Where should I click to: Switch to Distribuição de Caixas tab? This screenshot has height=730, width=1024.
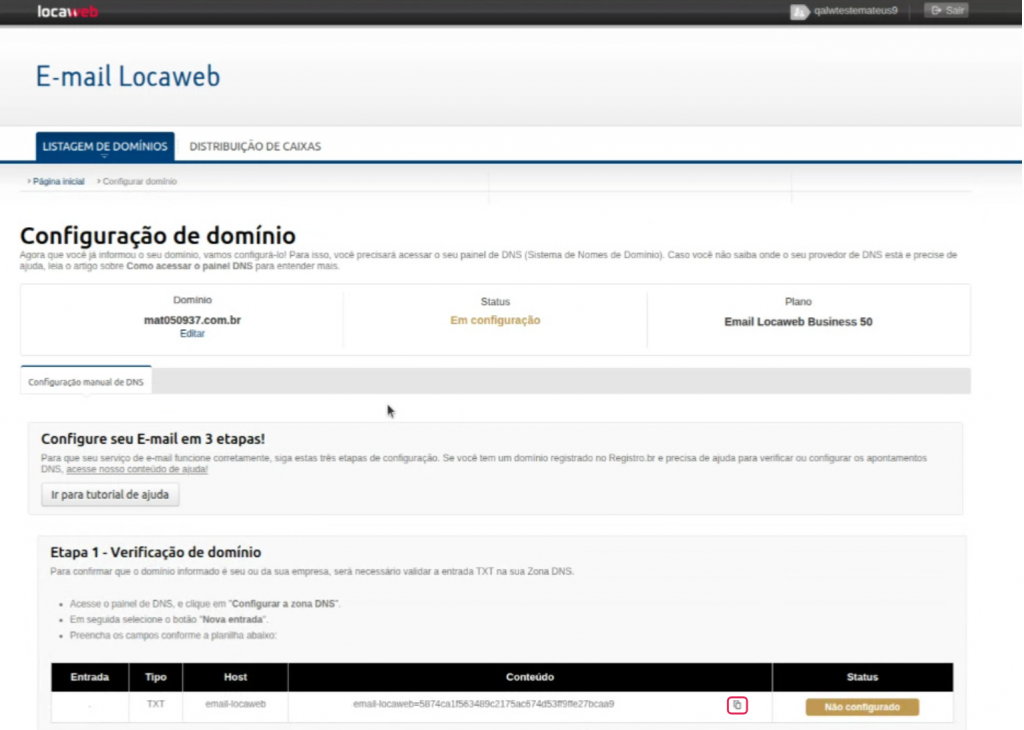255,146
